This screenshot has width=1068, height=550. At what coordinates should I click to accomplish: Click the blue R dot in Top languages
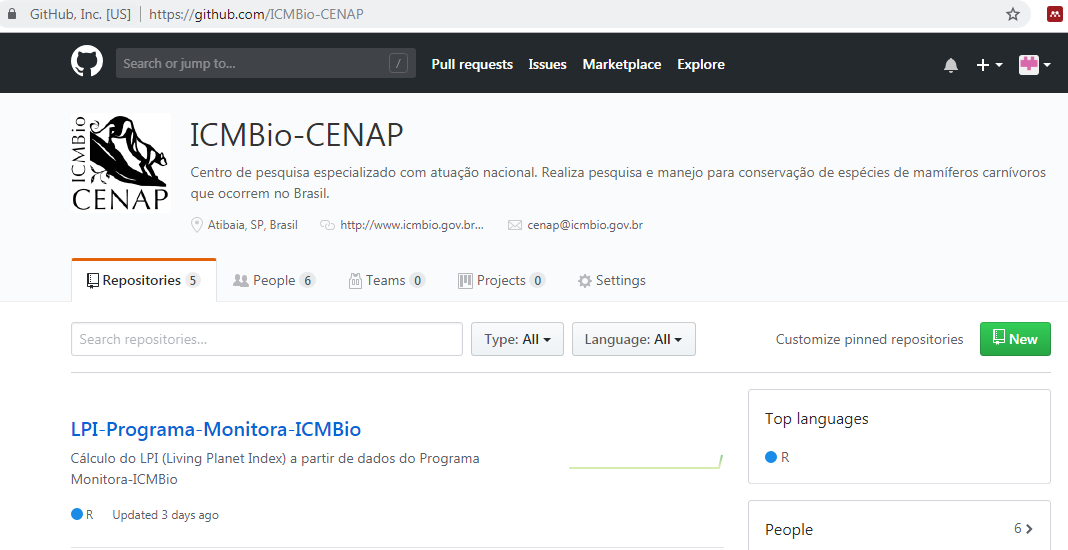(x=771, y=457)
